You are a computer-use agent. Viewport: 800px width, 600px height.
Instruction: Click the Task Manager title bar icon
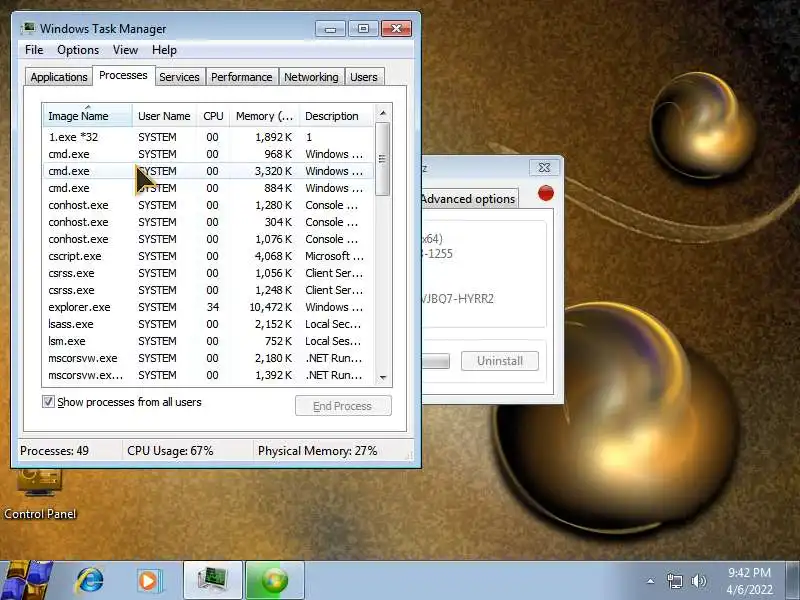[x=29, y=28]
